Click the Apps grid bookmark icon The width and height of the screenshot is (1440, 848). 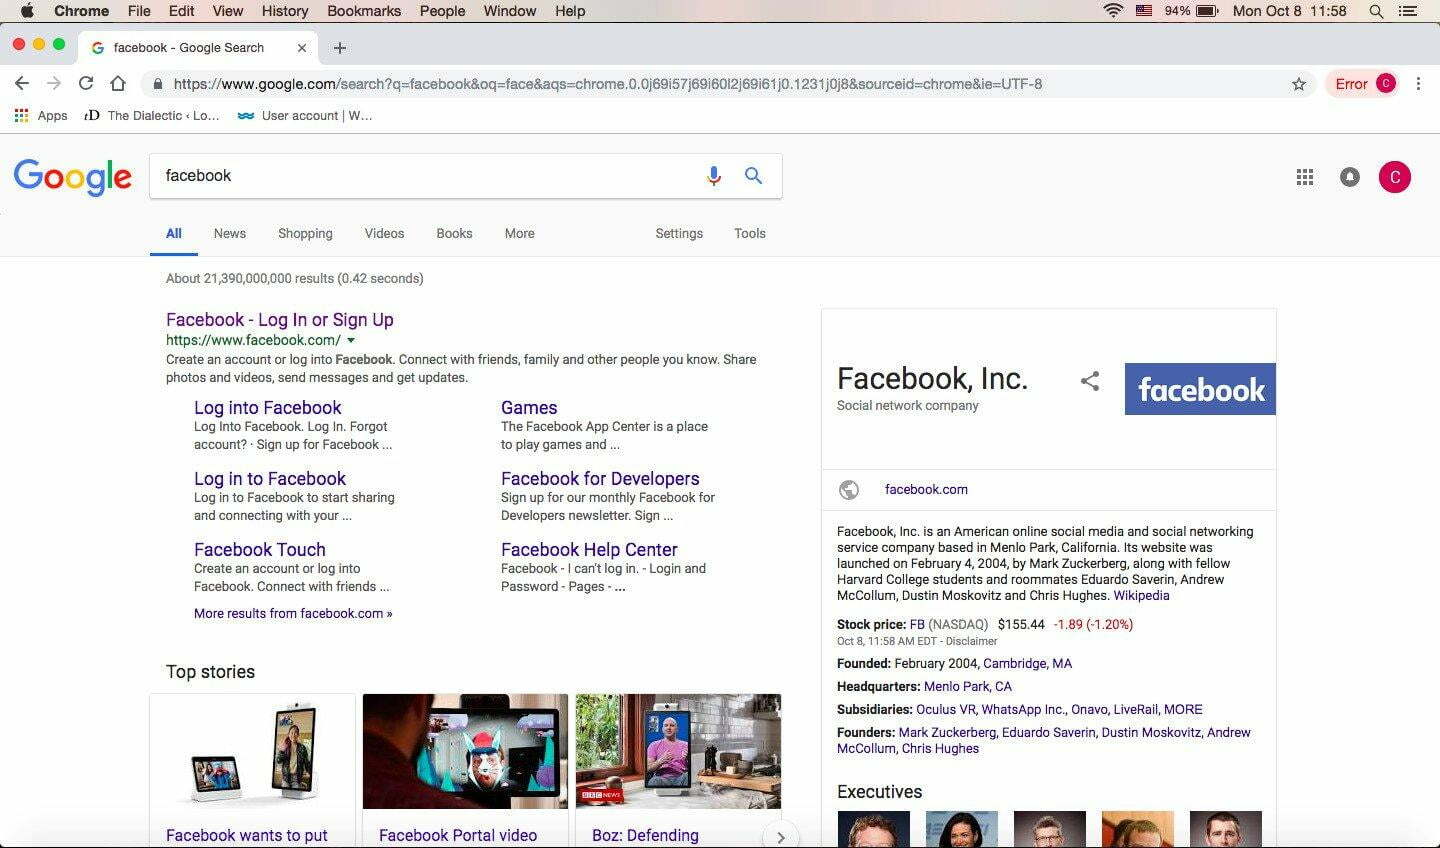click(21, 115)
